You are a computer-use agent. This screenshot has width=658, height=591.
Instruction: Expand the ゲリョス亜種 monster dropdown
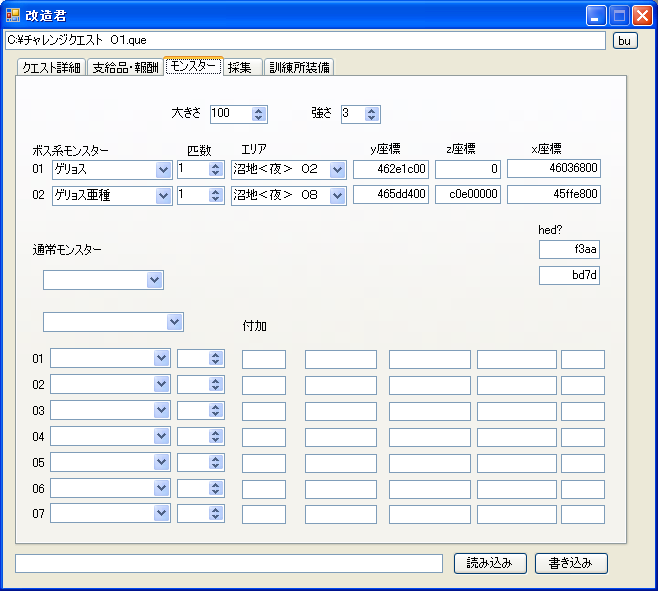(x=163, y=196)
